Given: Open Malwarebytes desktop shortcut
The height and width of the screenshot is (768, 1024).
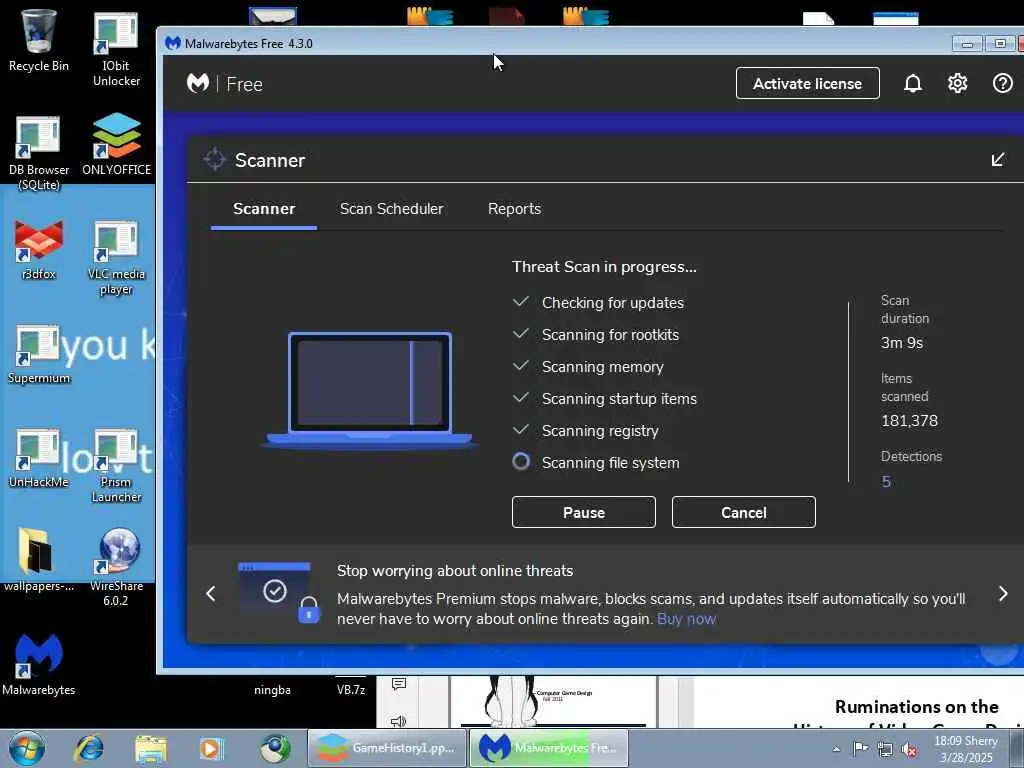Looking at the screenshot, I should 39,664.
